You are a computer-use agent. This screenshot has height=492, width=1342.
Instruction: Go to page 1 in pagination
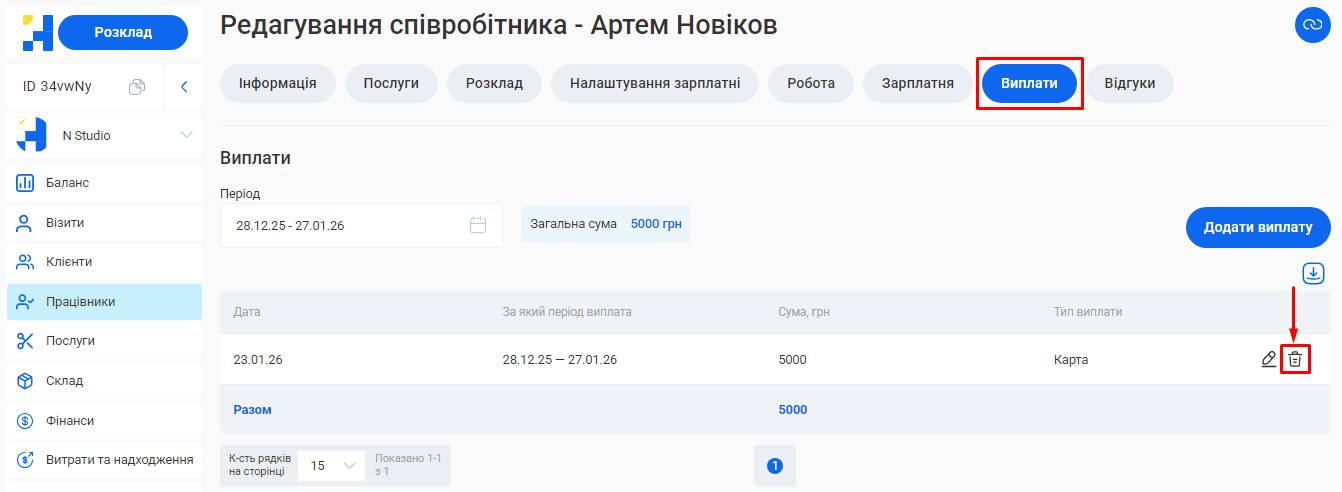pos(775,465)
